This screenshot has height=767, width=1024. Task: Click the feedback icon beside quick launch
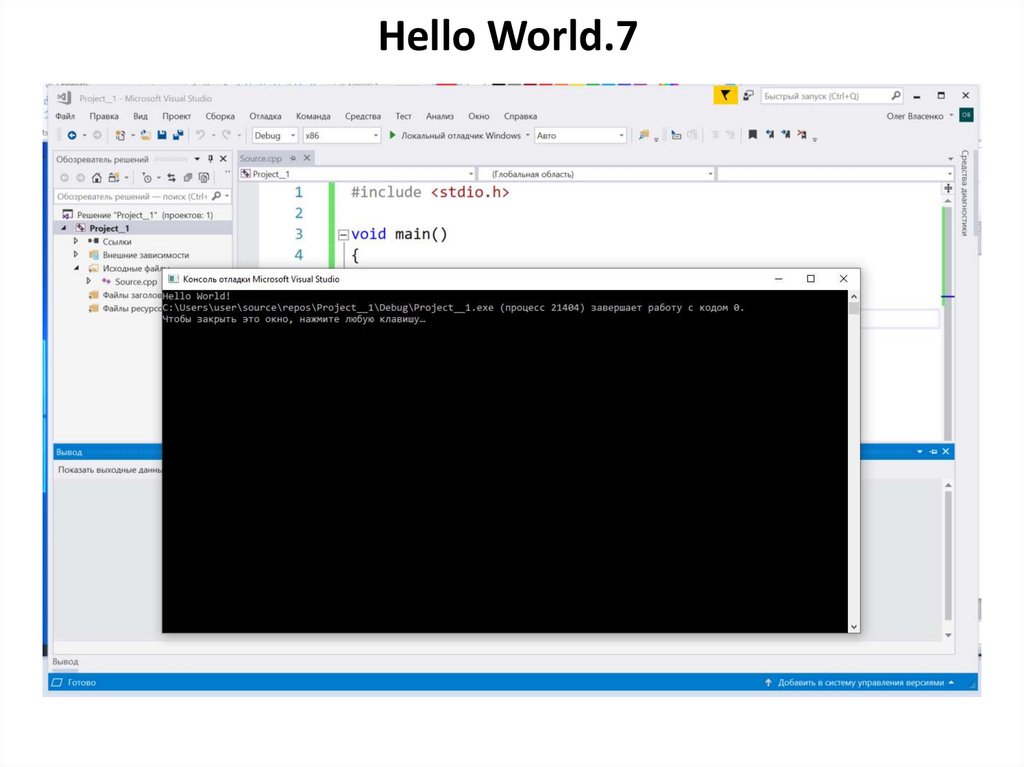[748, 96]
